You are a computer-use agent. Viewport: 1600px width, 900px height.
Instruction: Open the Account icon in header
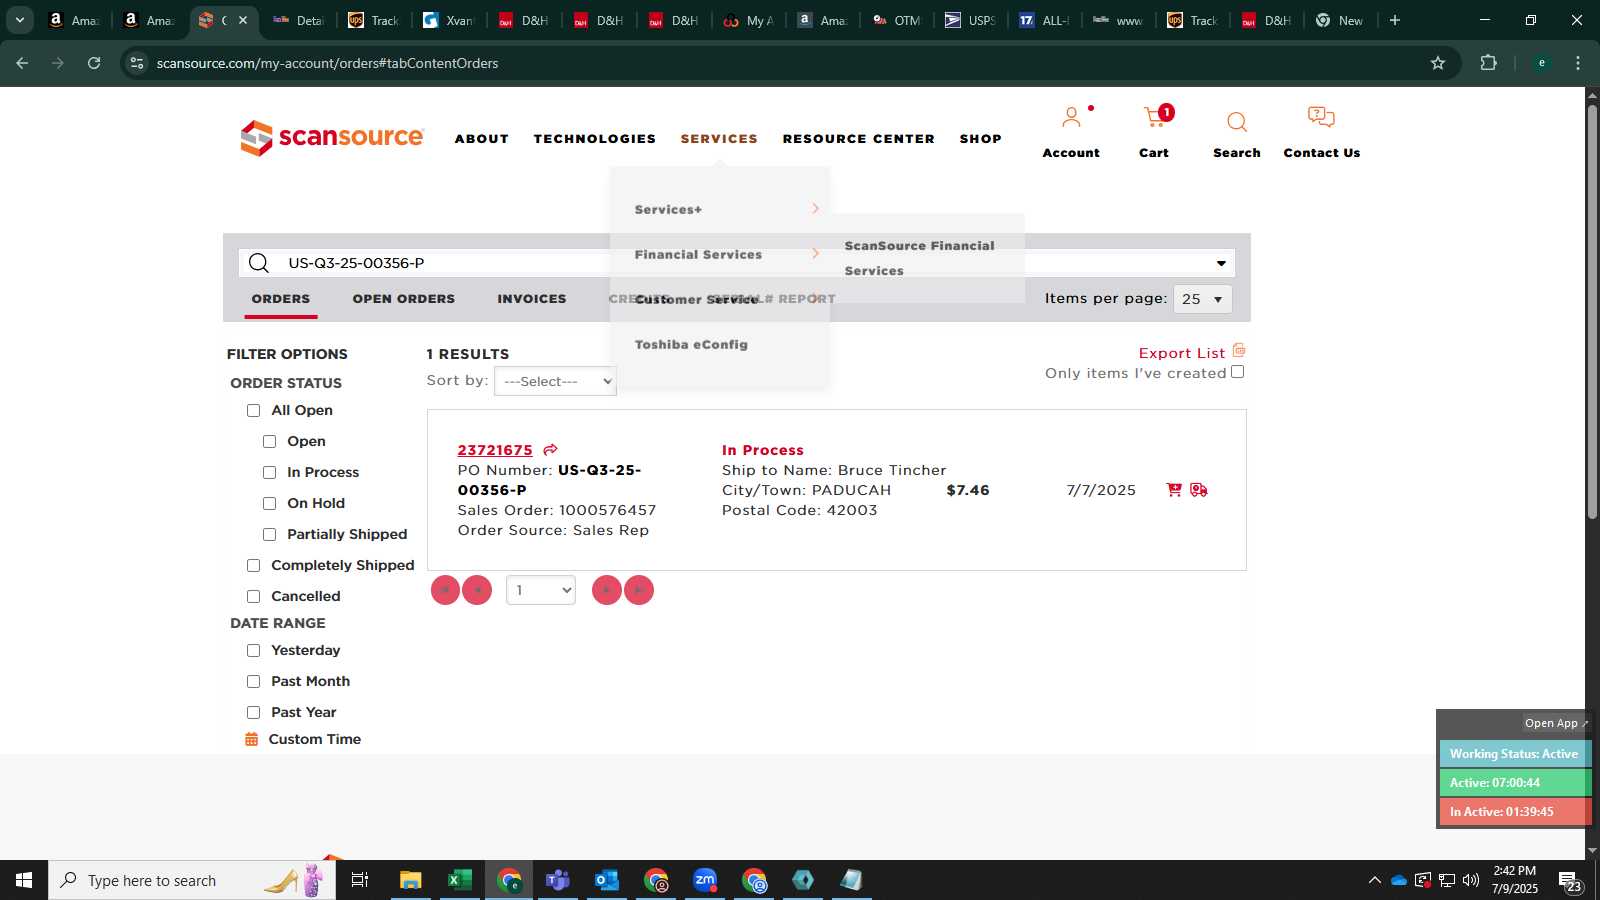(1071, 118)
